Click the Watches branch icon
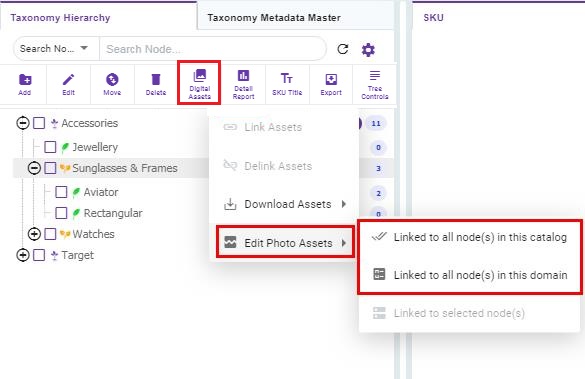This screenshot has height=379, width=585. (65, 234)
